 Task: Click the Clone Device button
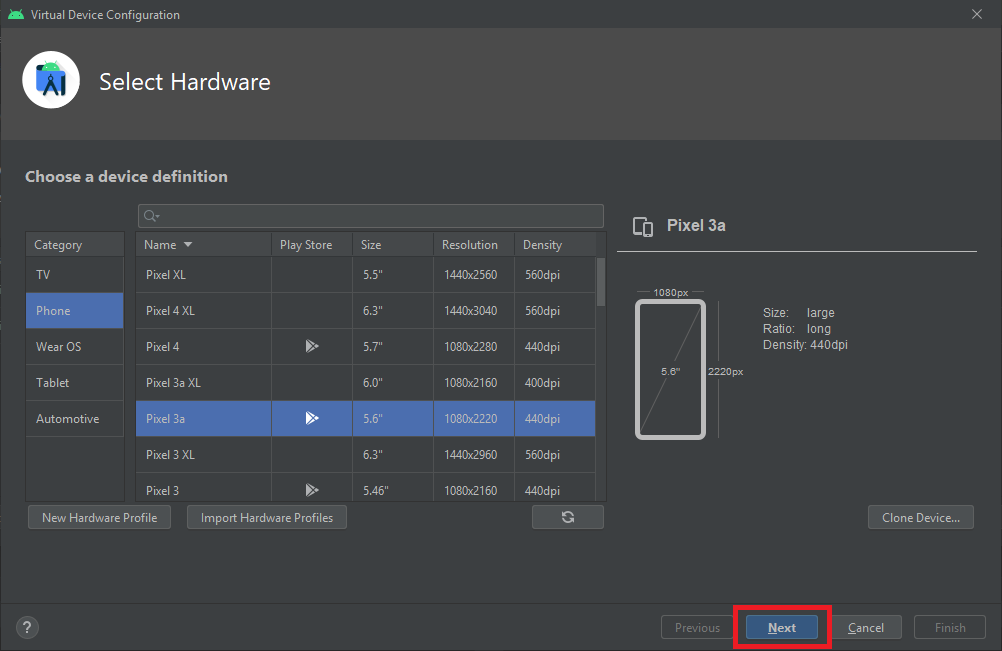pos(921,517)
